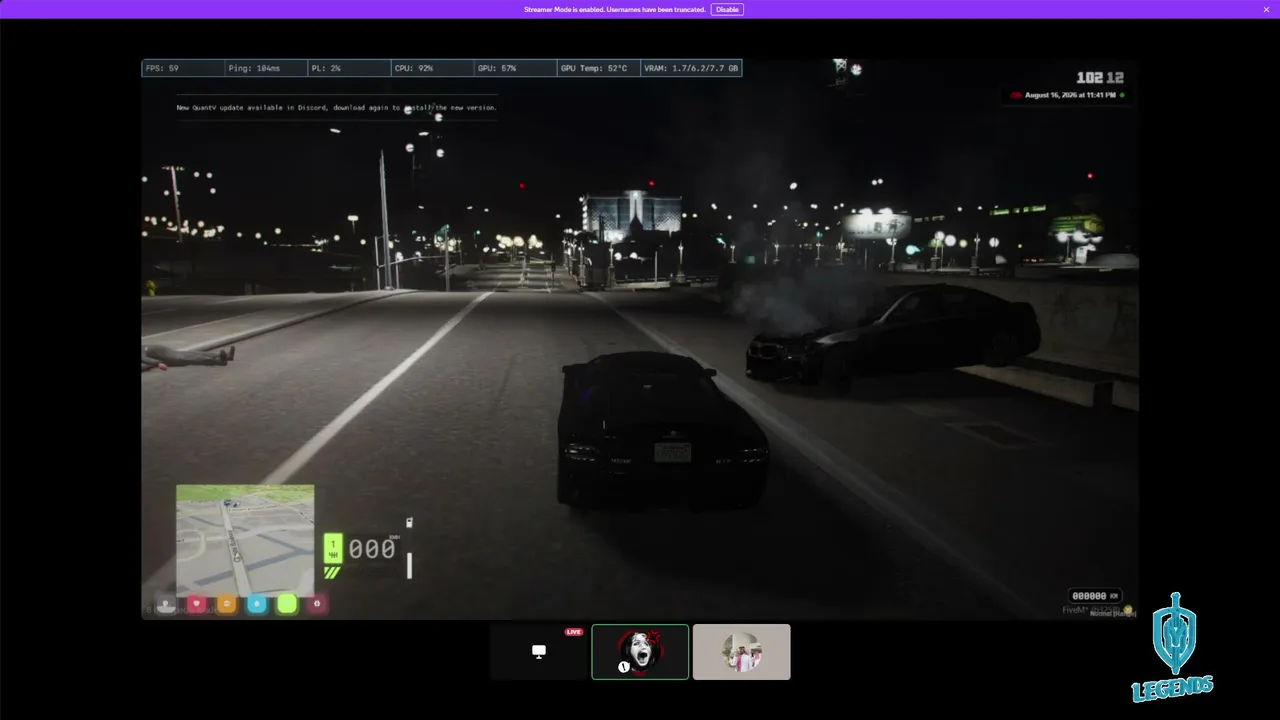Click the monitor screen-share icon
1280x720 pixels.
(x=539, y=652)
